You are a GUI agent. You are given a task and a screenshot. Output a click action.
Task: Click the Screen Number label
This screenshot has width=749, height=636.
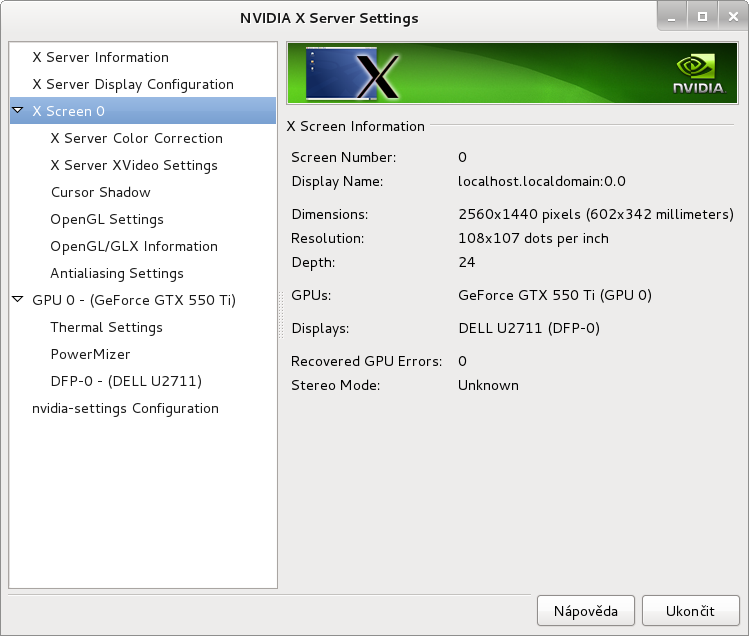[x=343, y=157]
